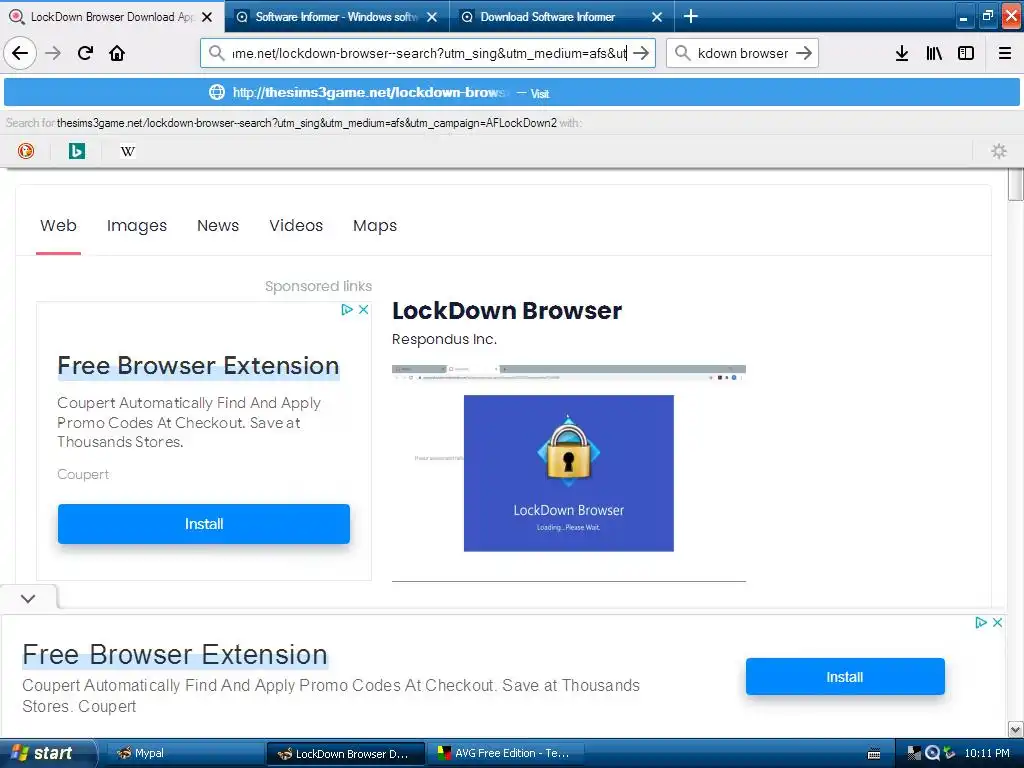
Task: Close the LockDown Browser Download tab
Action: tap(207, 17)
